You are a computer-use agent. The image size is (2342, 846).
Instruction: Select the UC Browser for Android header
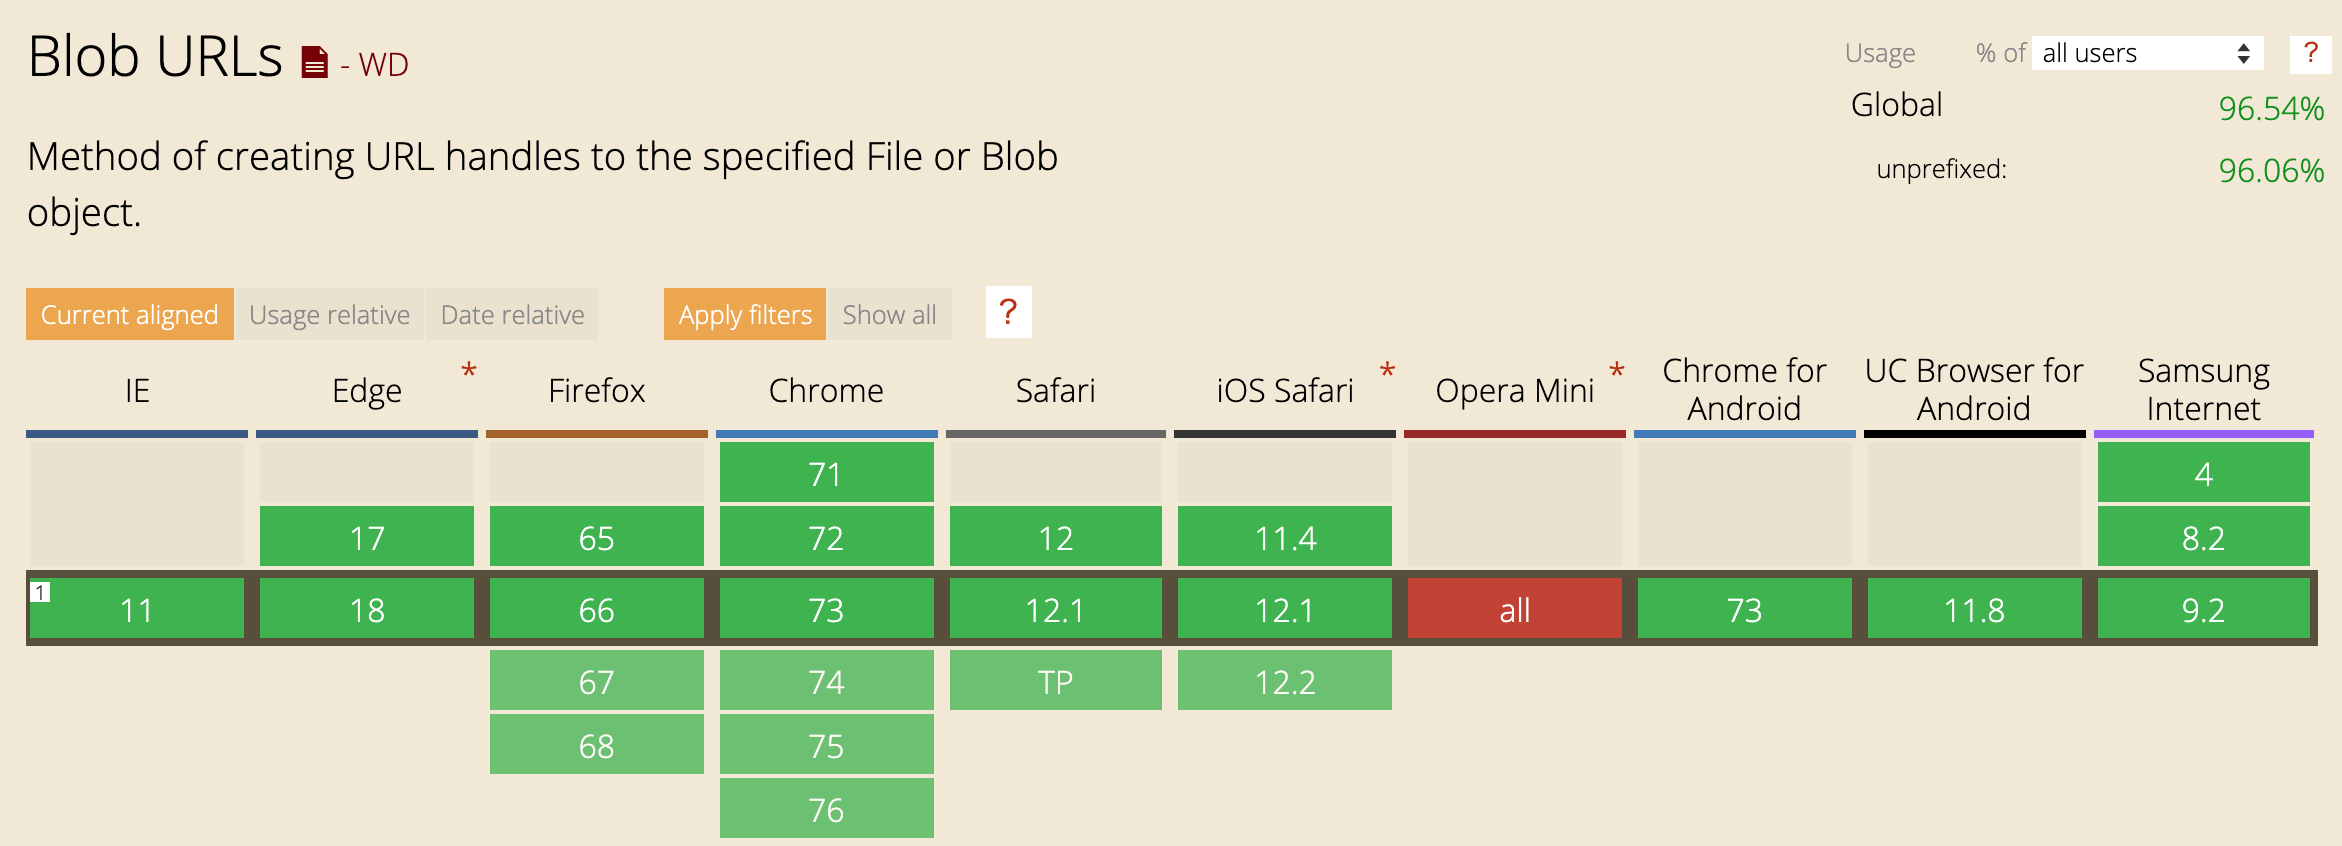tap(1974, 390)
